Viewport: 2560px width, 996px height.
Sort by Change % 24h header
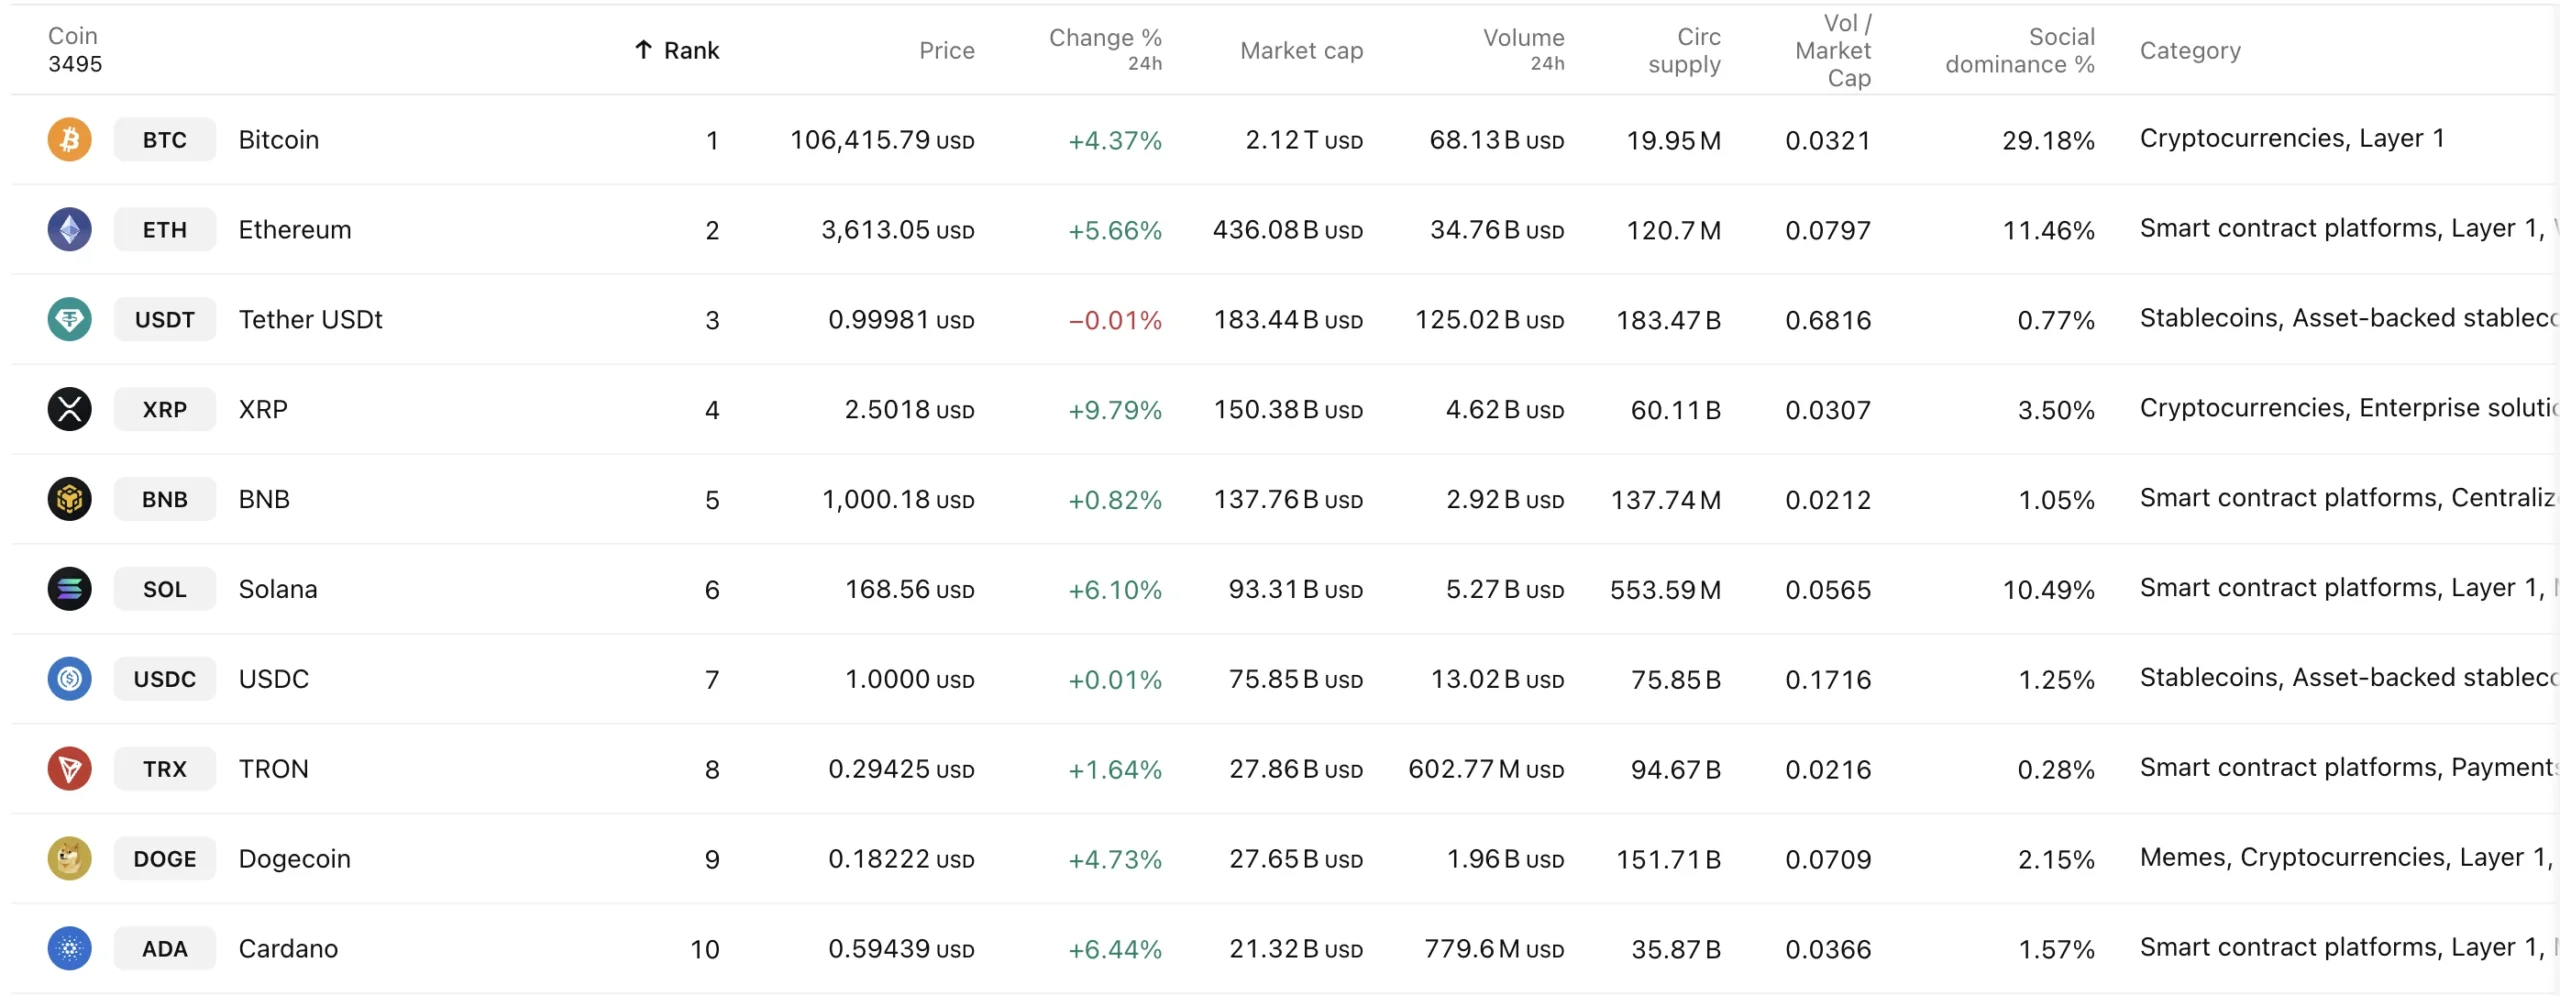(x=1104, y=48)
